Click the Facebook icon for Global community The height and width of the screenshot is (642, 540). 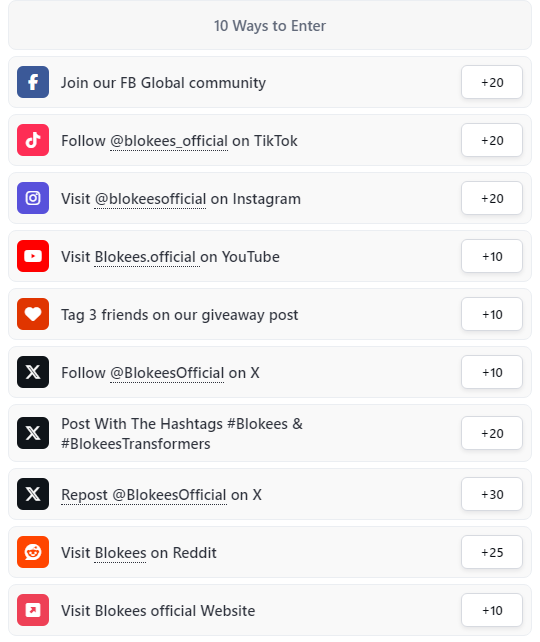coord(33,82)
